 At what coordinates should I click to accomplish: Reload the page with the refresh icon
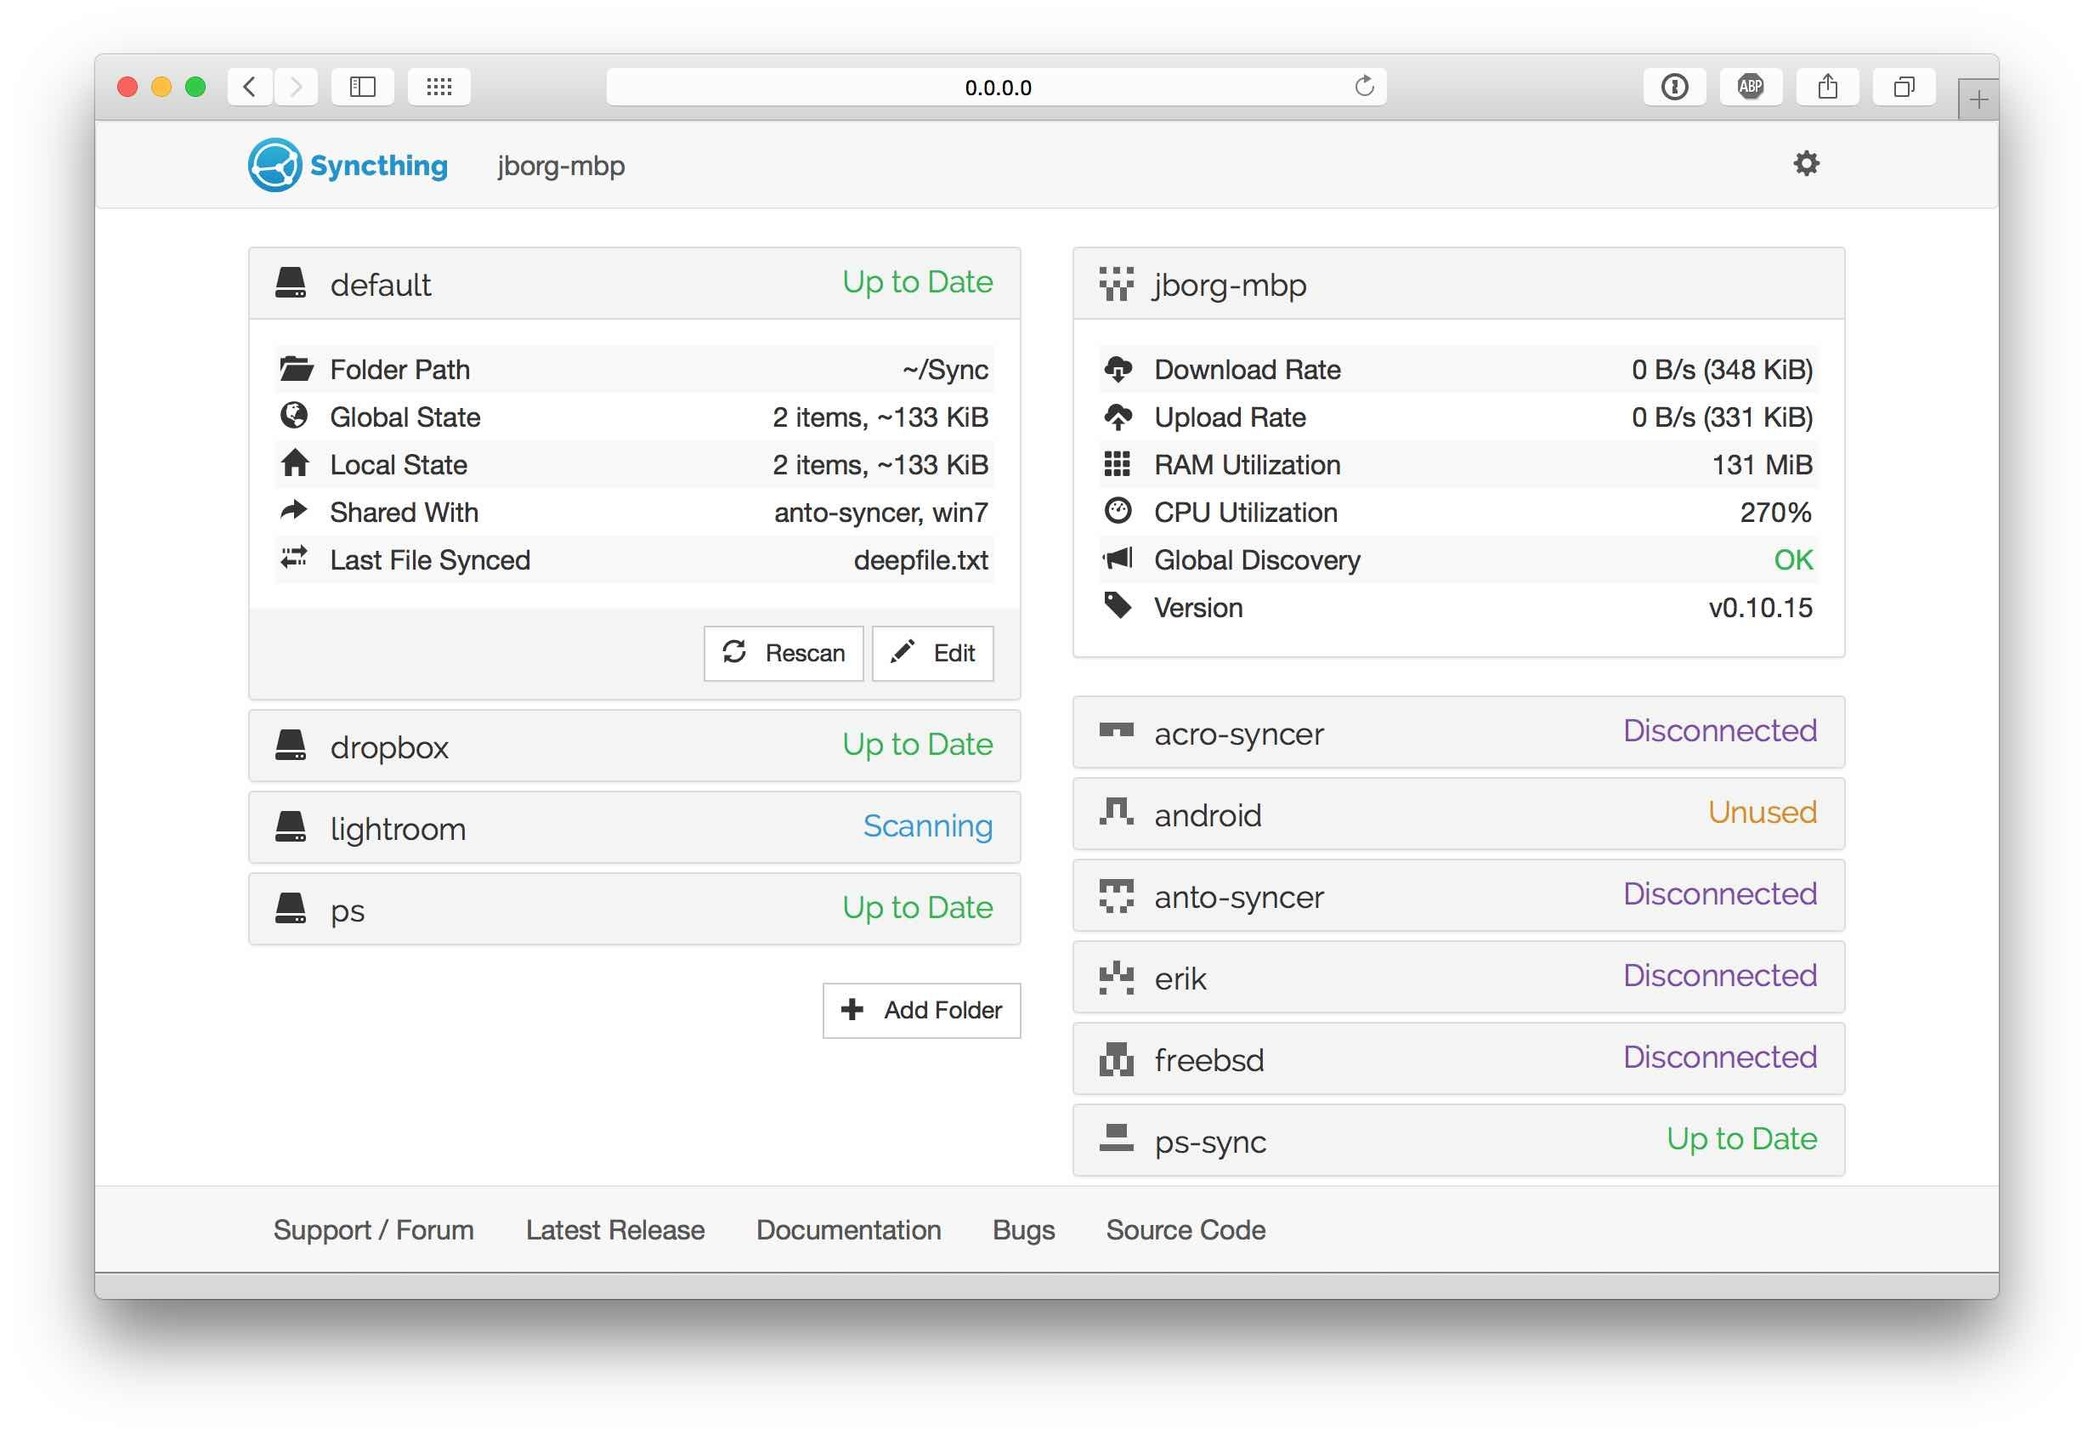pos(1364,87)
